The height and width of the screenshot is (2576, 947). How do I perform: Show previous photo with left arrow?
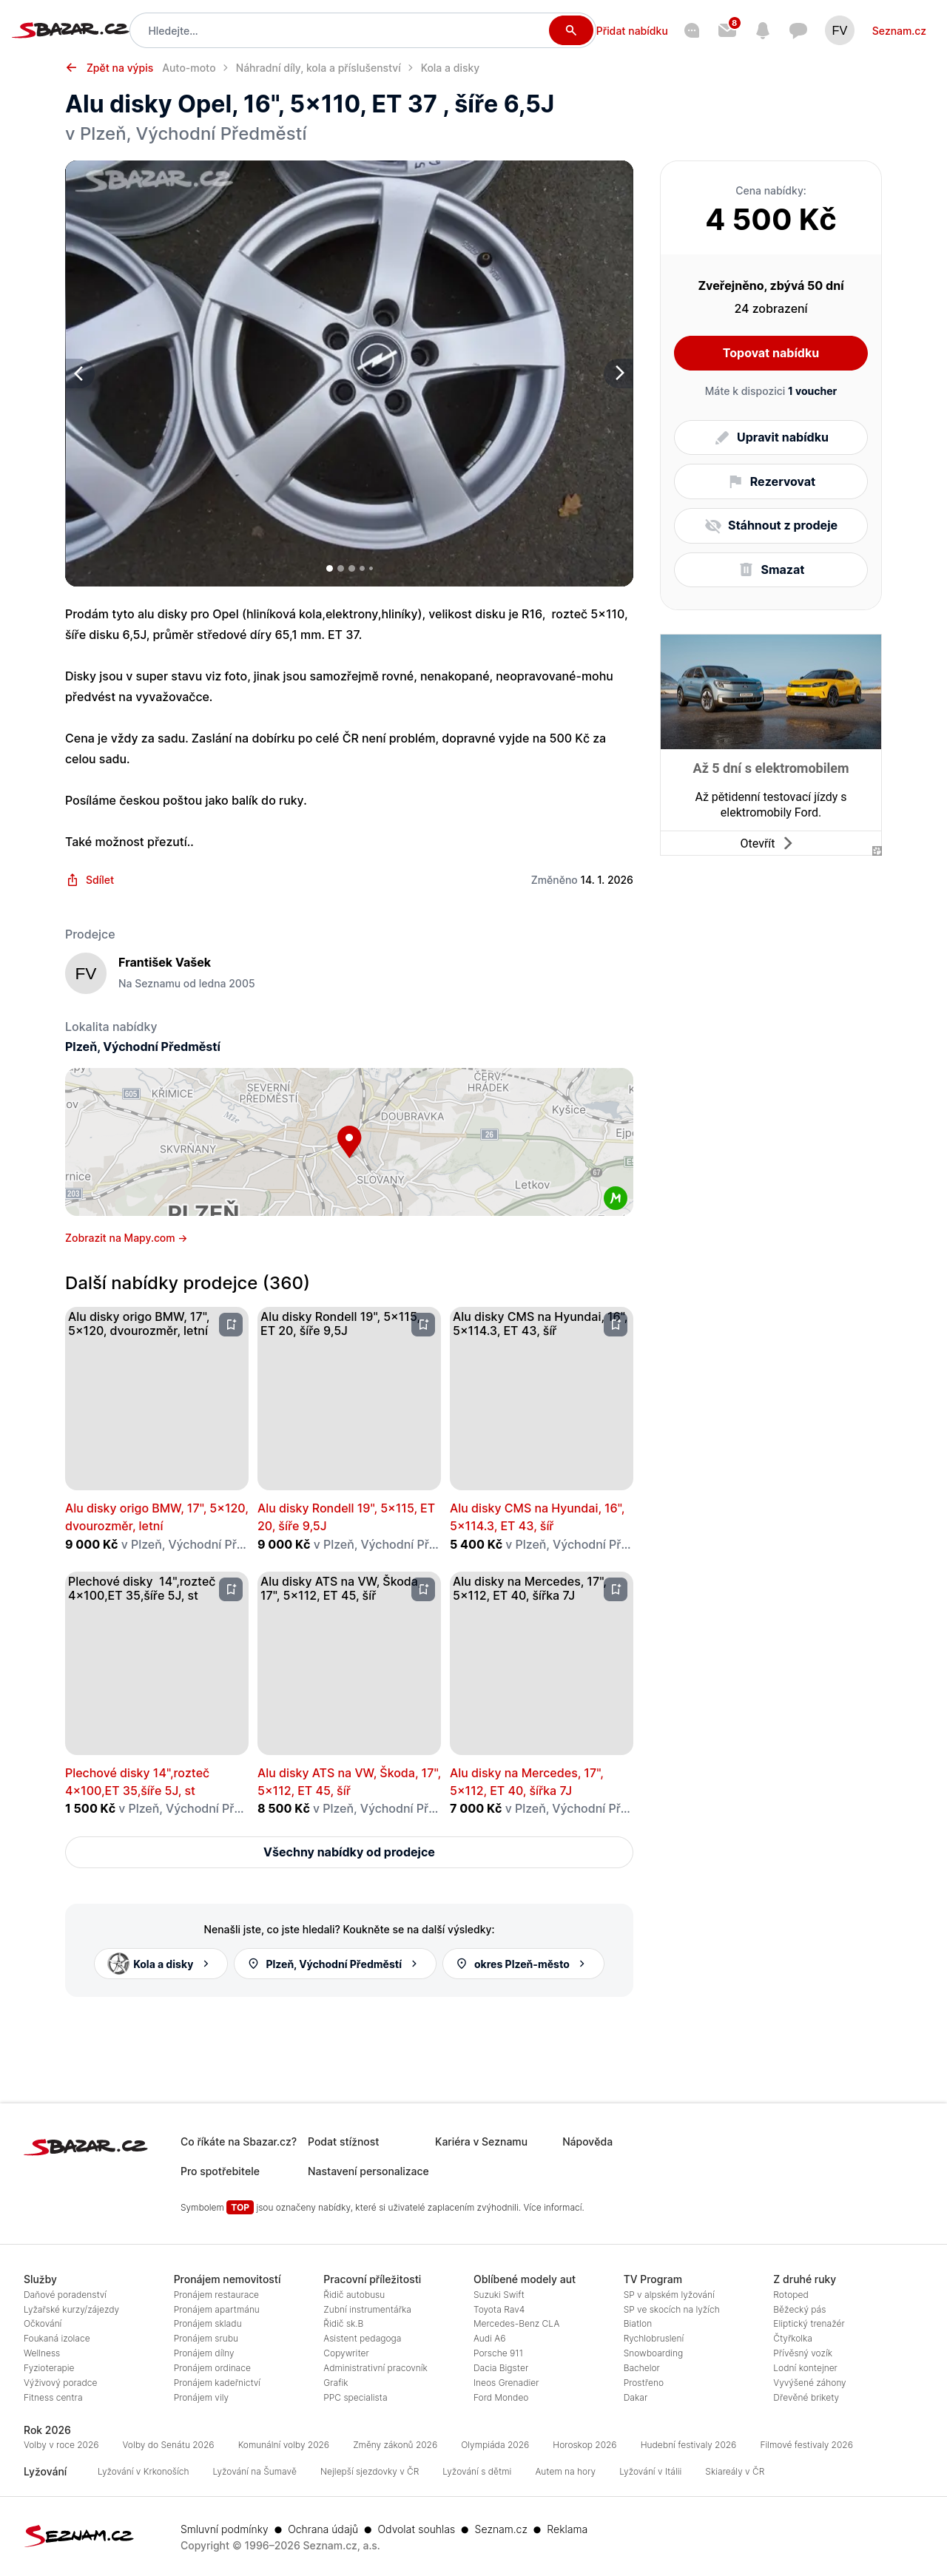tap(79, 373)
